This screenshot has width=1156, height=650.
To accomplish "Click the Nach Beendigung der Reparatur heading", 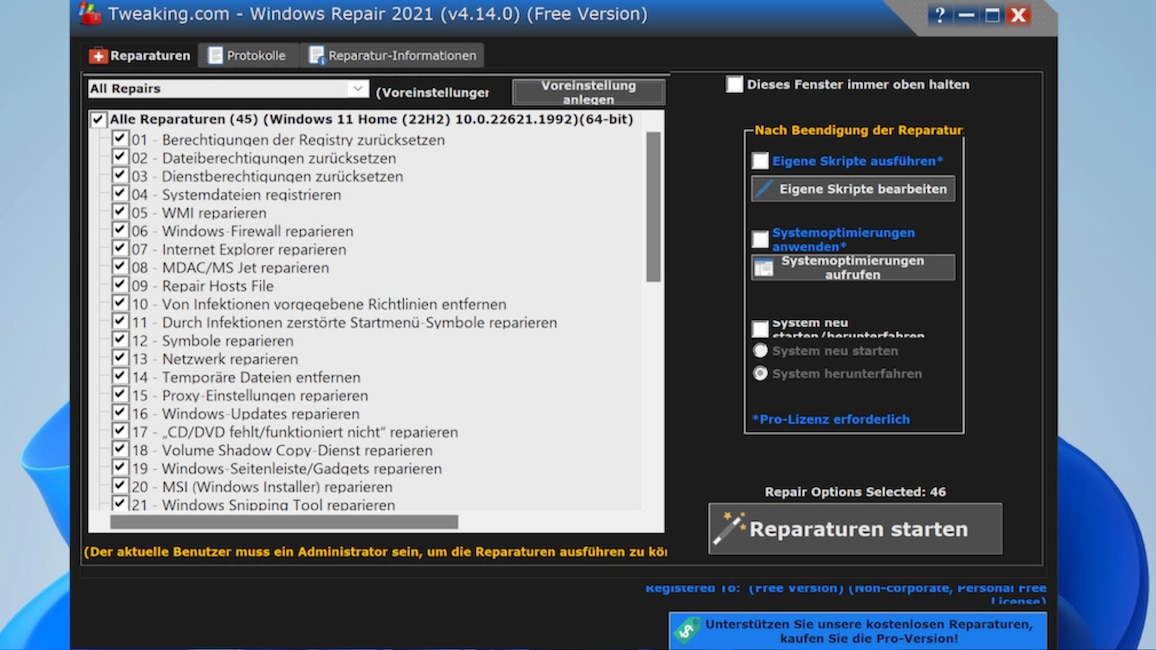I will click(858, 130).
